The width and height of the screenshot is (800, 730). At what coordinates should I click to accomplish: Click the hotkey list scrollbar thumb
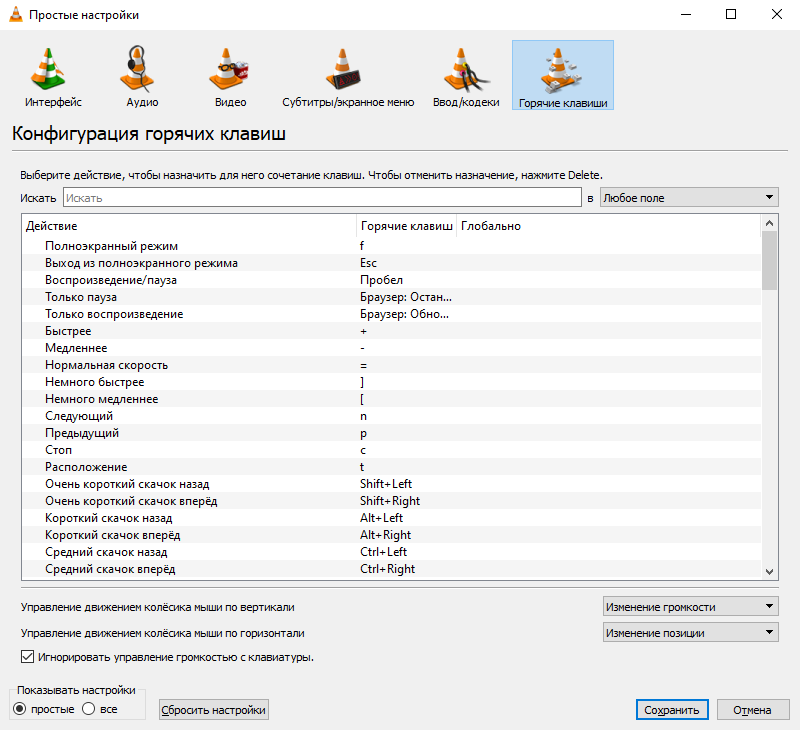(769, 261)
